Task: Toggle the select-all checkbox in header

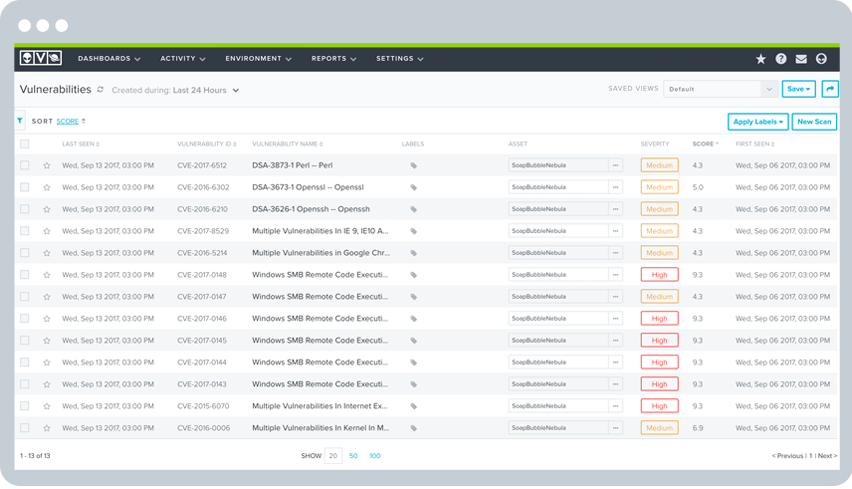Action: (x=25, y=144)
